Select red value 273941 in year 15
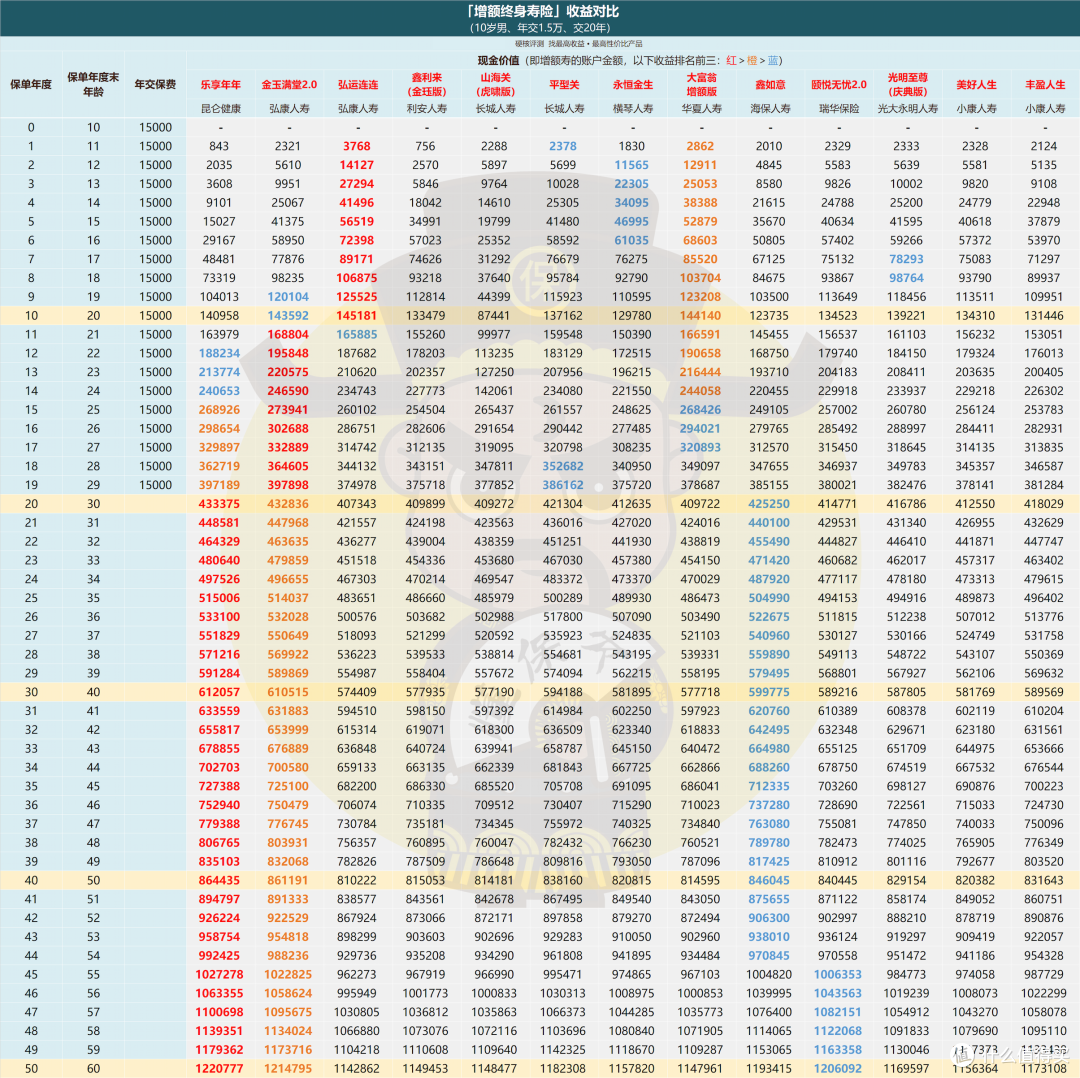This screenshot has height=1078, width=1080. click(288, 410)
